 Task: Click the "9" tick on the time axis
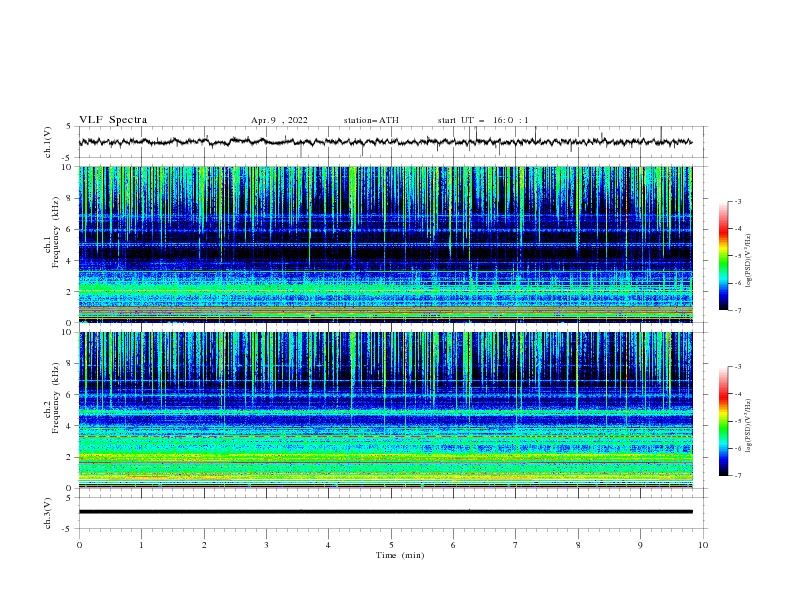(x=640, y=545)
